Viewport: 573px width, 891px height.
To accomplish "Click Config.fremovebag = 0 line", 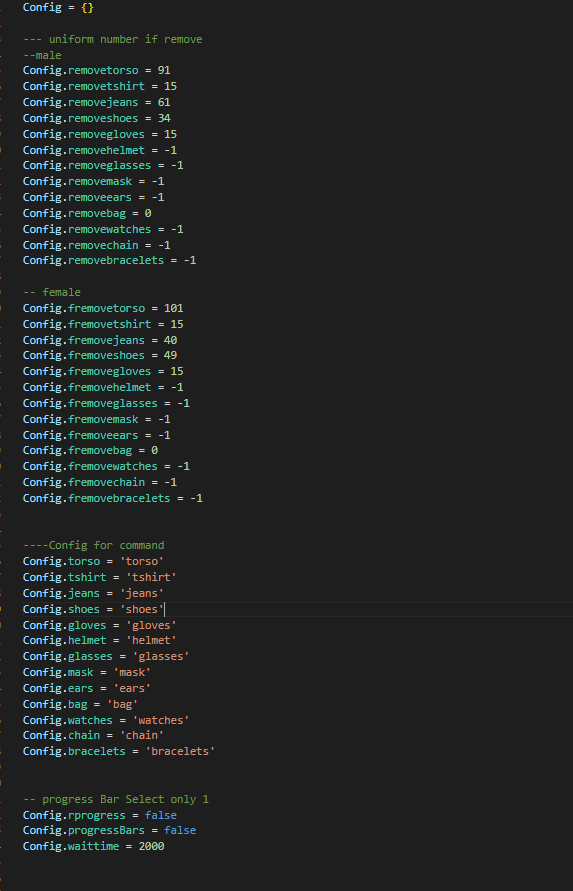I will pyautogui.click(x=90, y=450).
